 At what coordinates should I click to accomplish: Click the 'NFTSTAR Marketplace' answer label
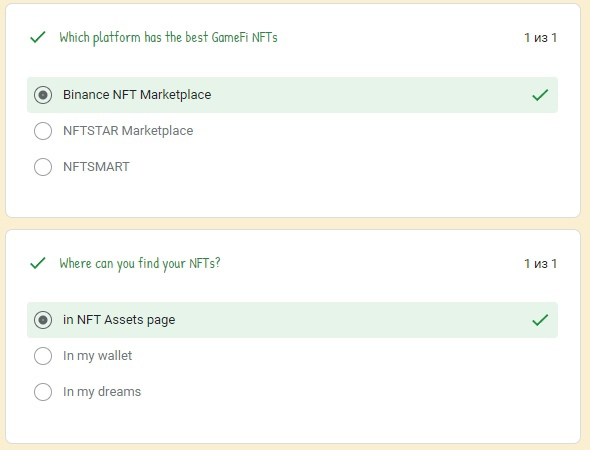128,131
